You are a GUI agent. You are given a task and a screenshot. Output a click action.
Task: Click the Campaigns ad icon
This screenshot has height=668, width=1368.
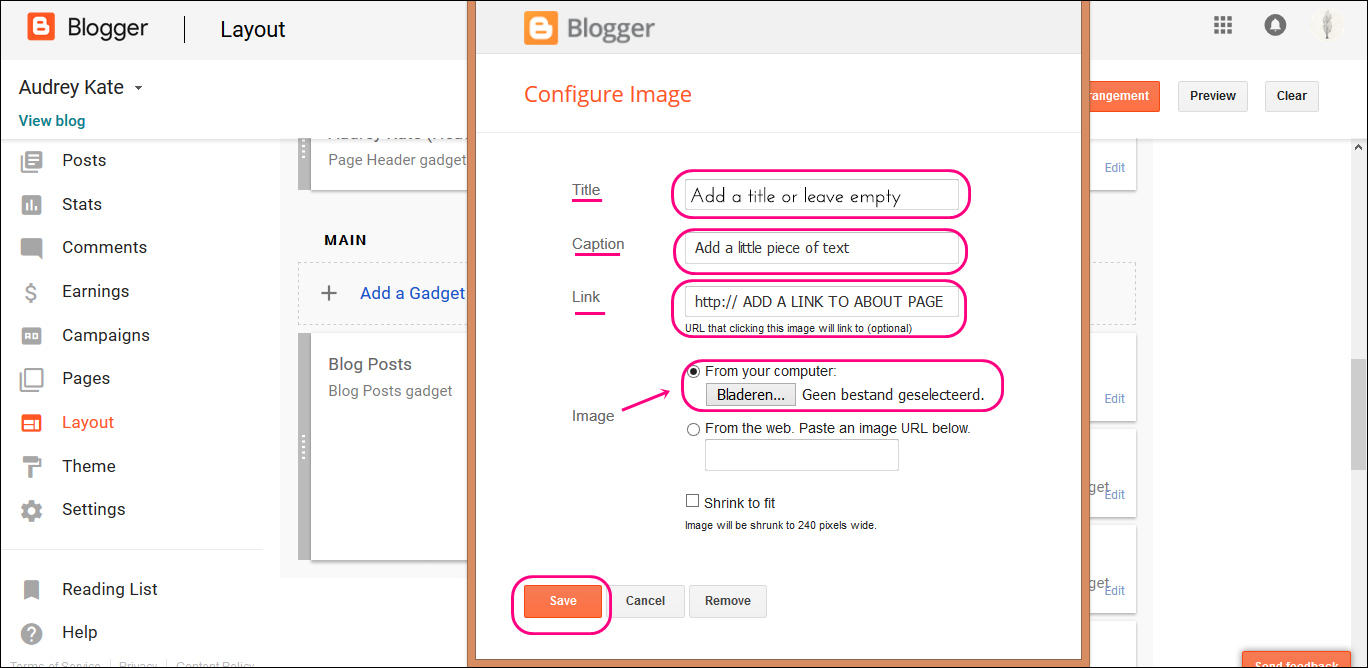point(32,336)
